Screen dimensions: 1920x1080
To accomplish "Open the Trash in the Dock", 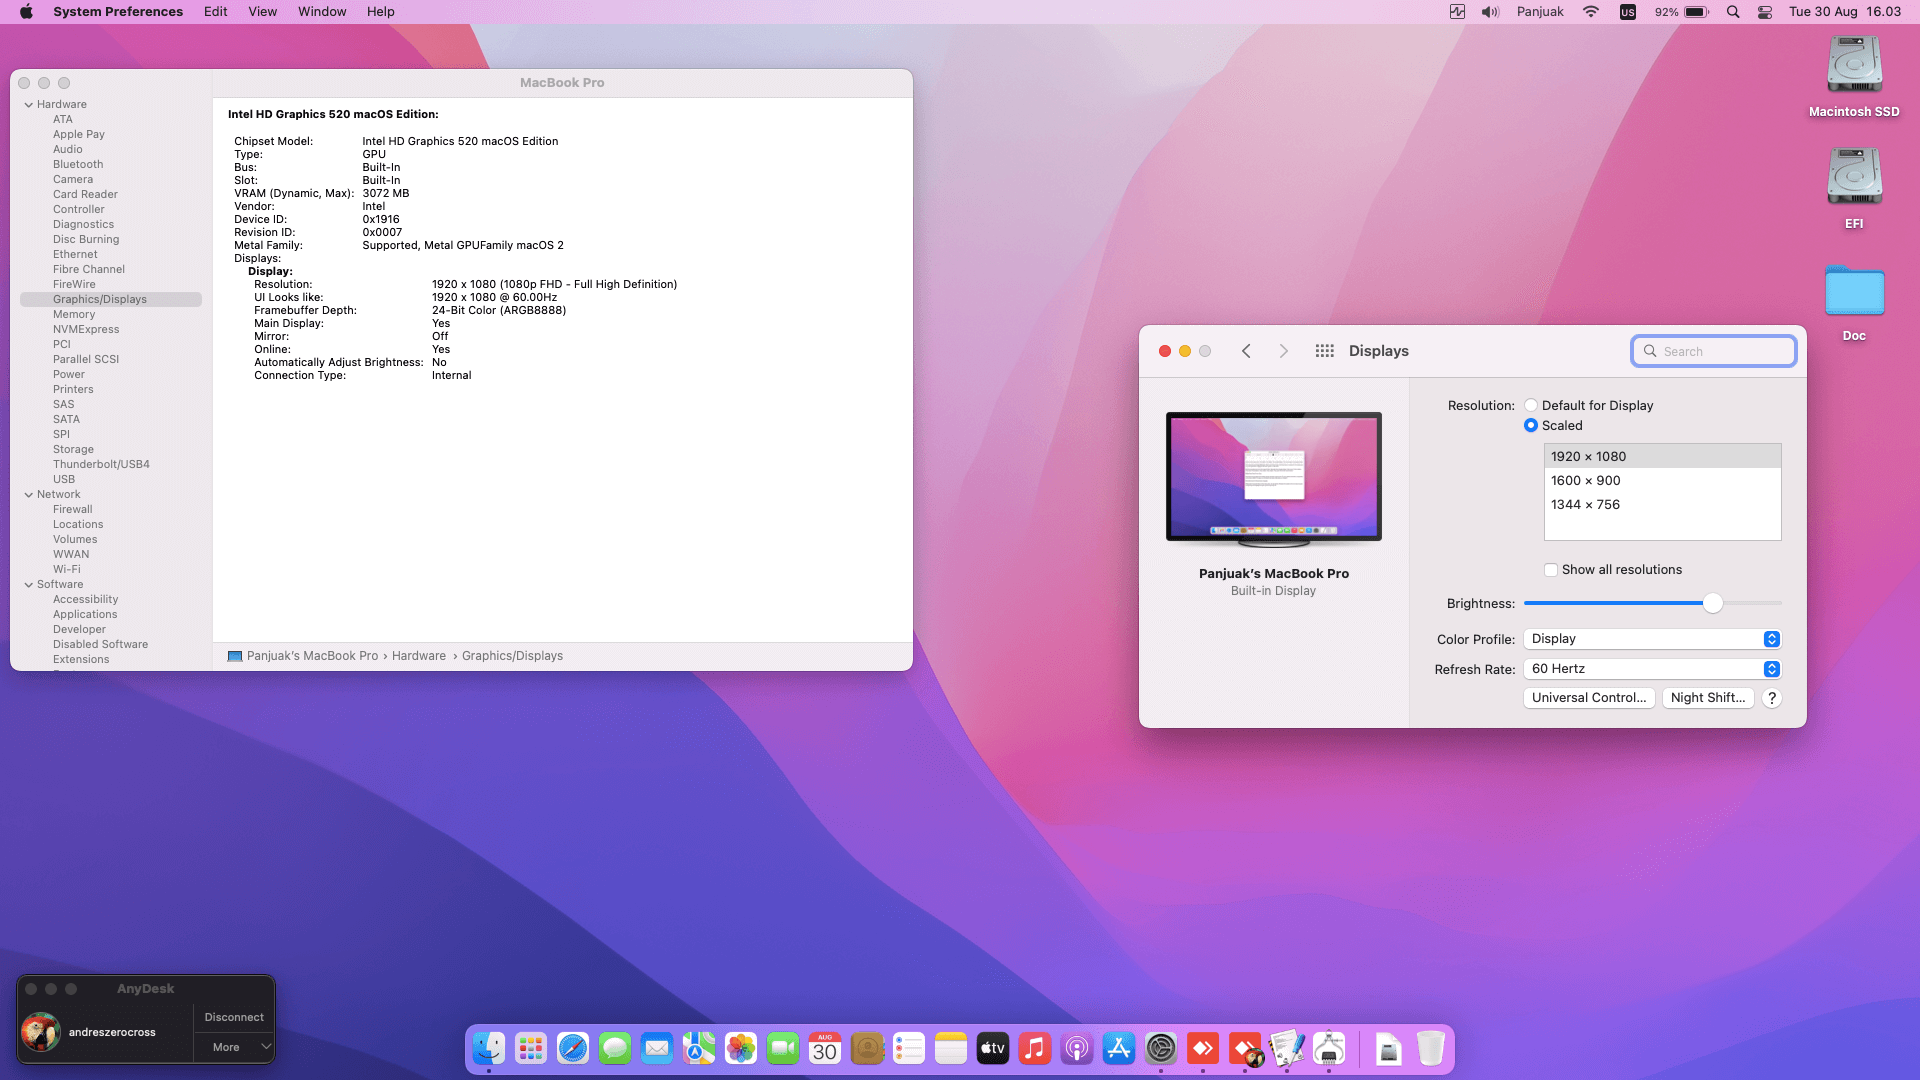I will click(x=1431, y=1048).
